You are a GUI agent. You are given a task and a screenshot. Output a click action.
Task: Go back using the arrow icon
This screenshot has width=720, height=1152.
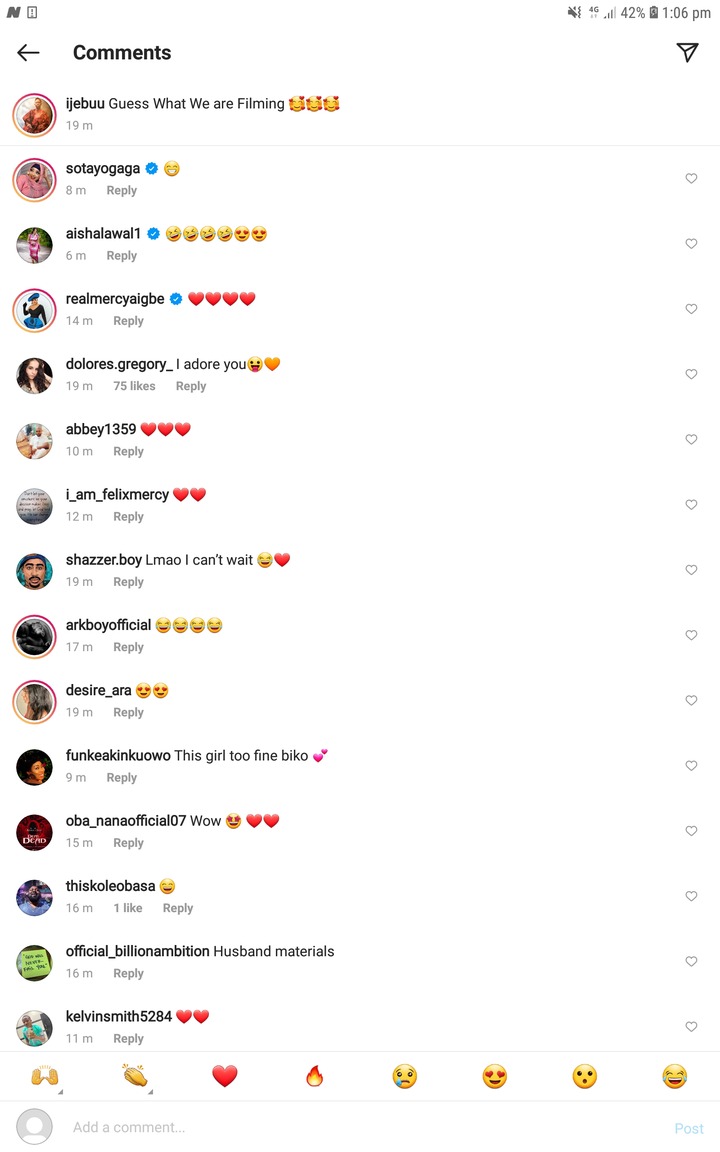tap(28, 52)
